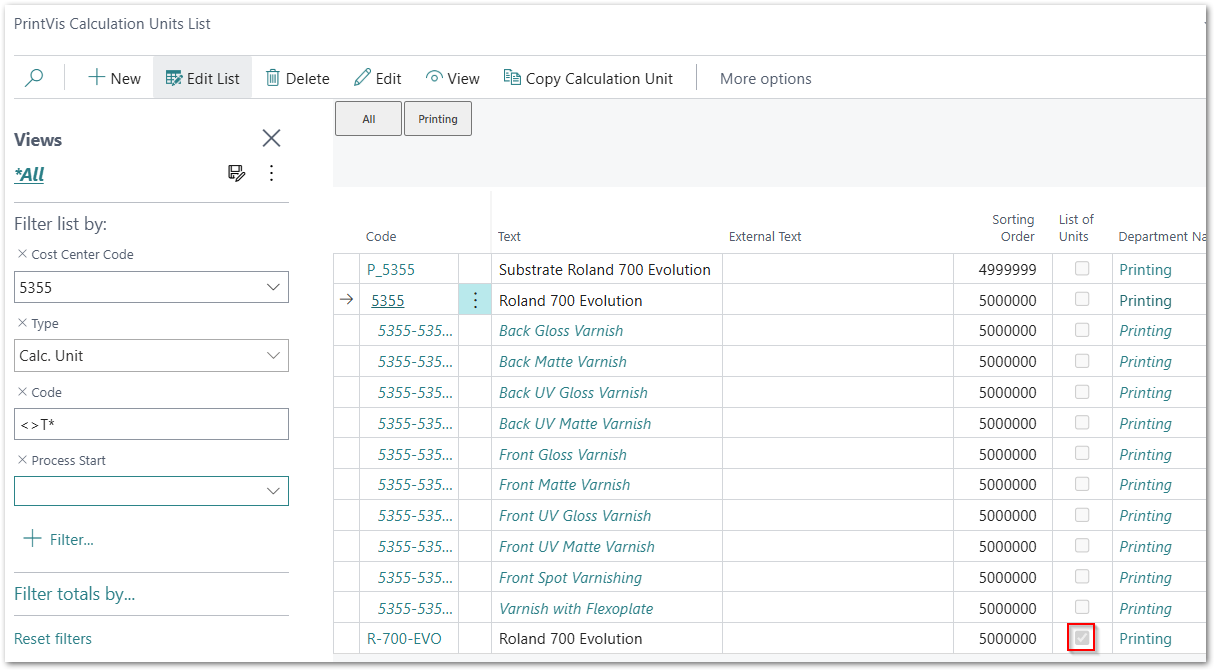Click the Edit pencil button
The height and width of the screenshot is (671, 1215).
click(x=377, y=78)
